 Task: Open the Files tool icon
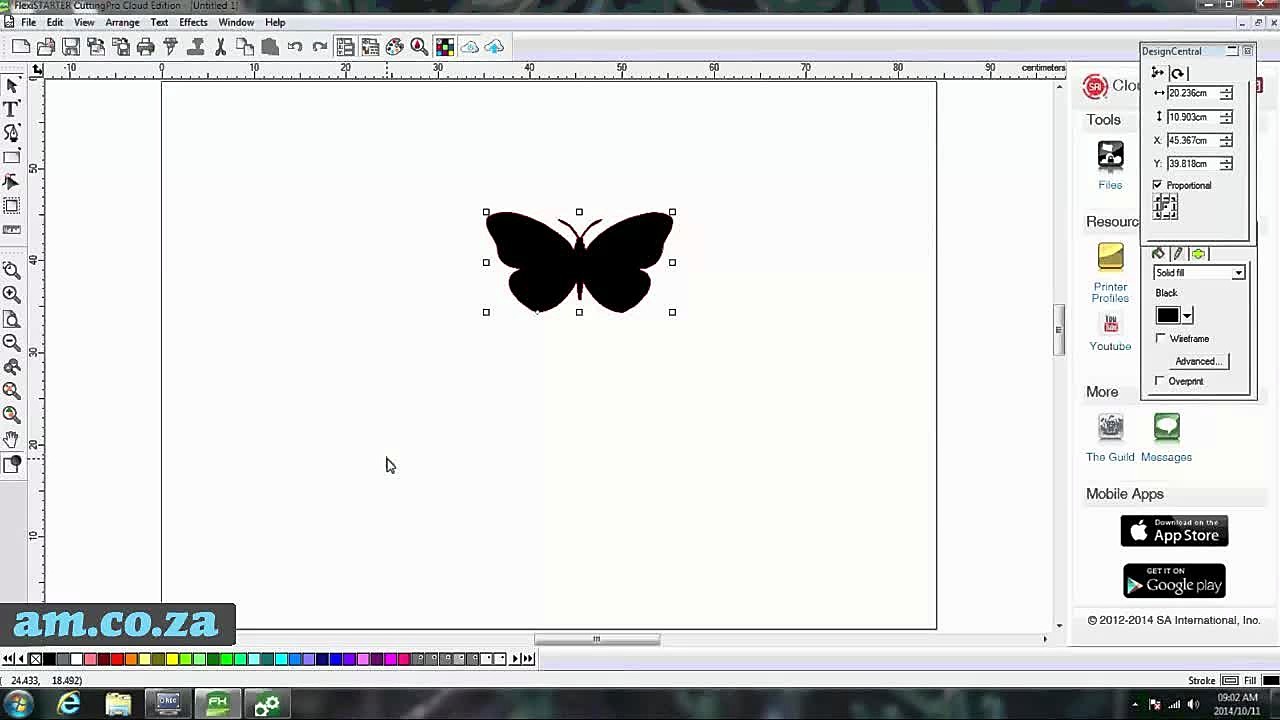click(1110, 165)
